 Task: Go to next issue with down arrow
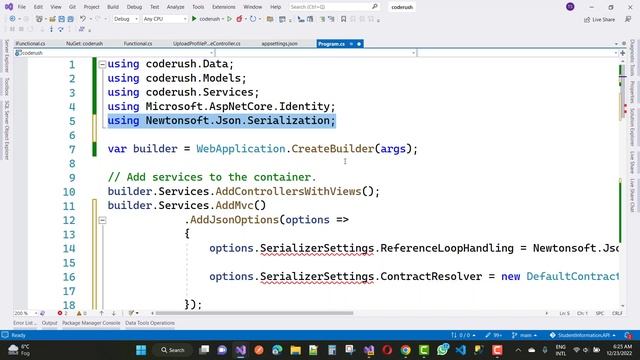[113, 313]
